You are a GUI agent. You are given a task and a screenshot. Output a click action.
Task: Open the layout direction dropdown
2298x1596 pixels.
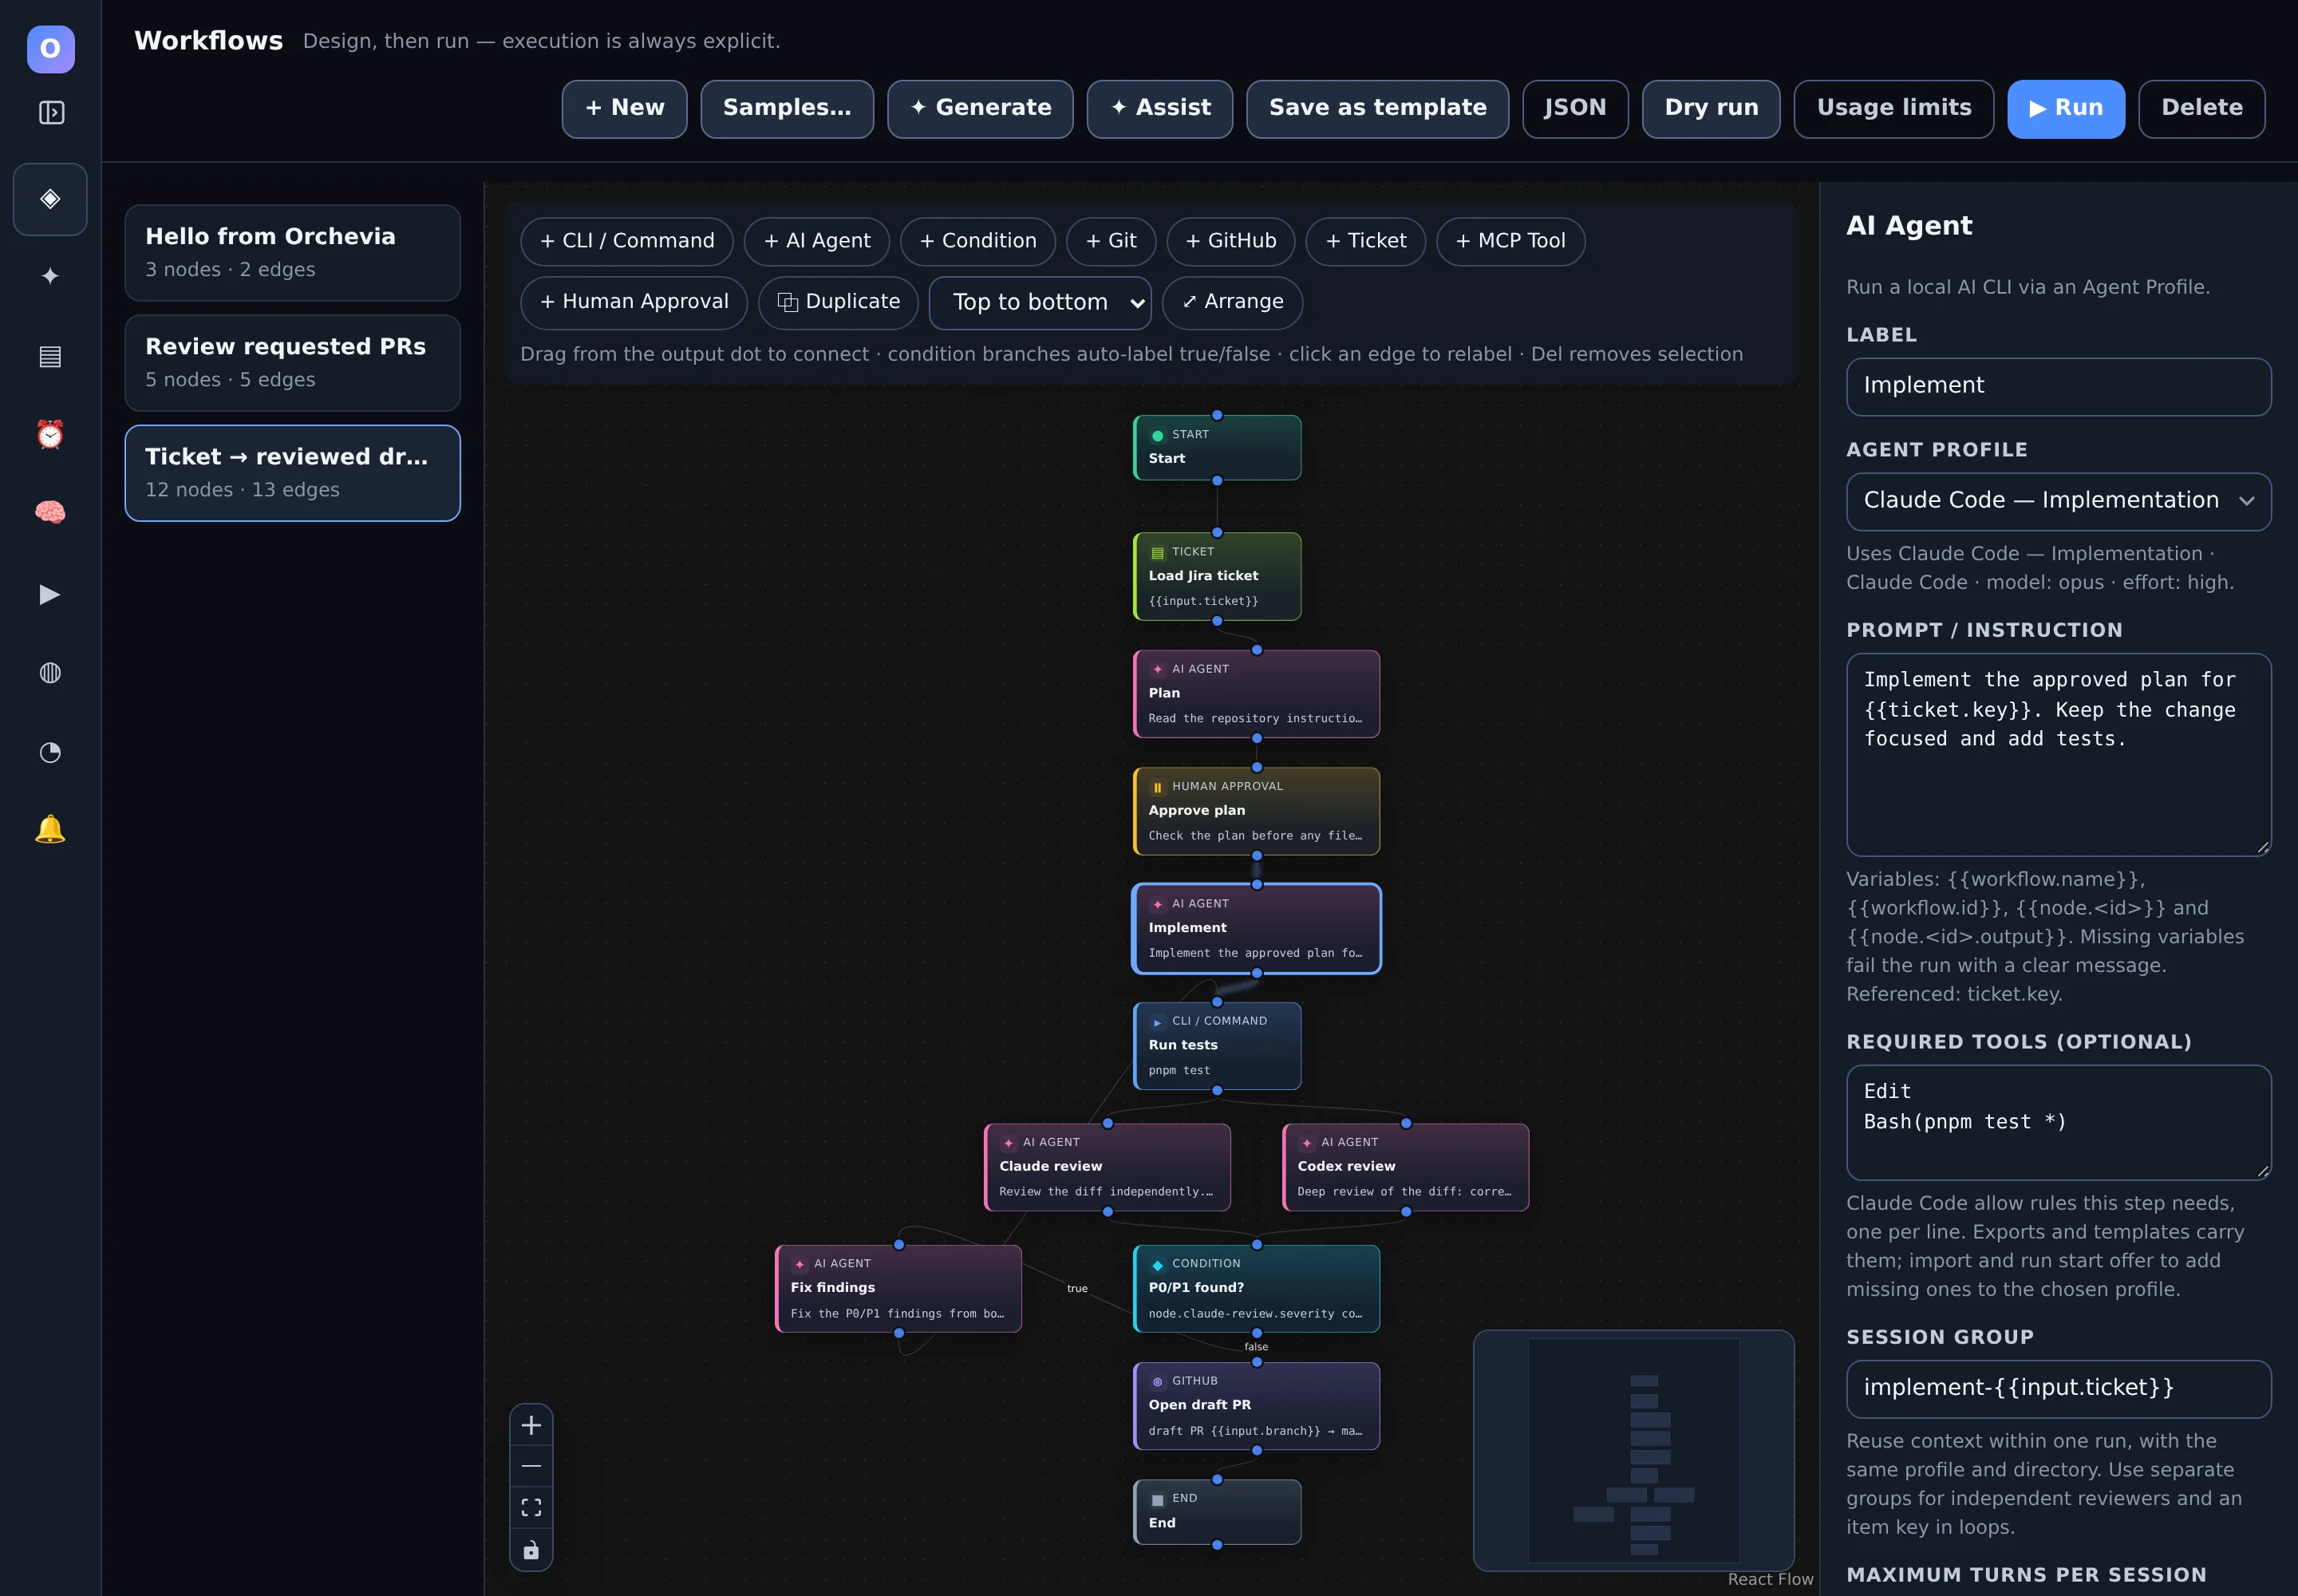pyautogui.click(x=1040, y=302)
